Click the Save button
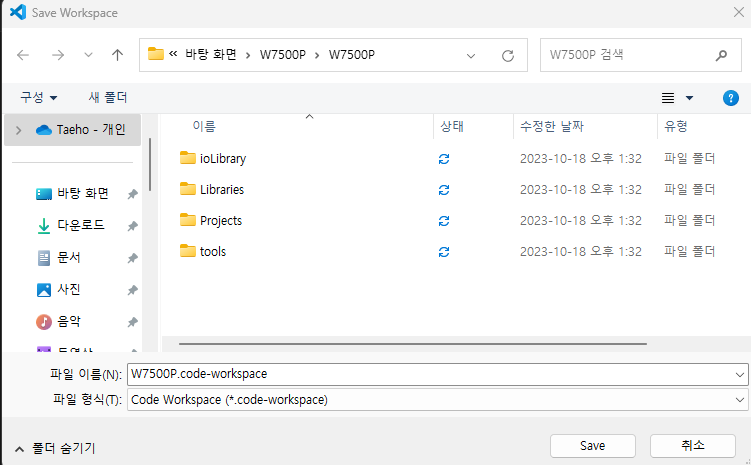The width and height of the screenshot is (751, 465). pos(592,446)
